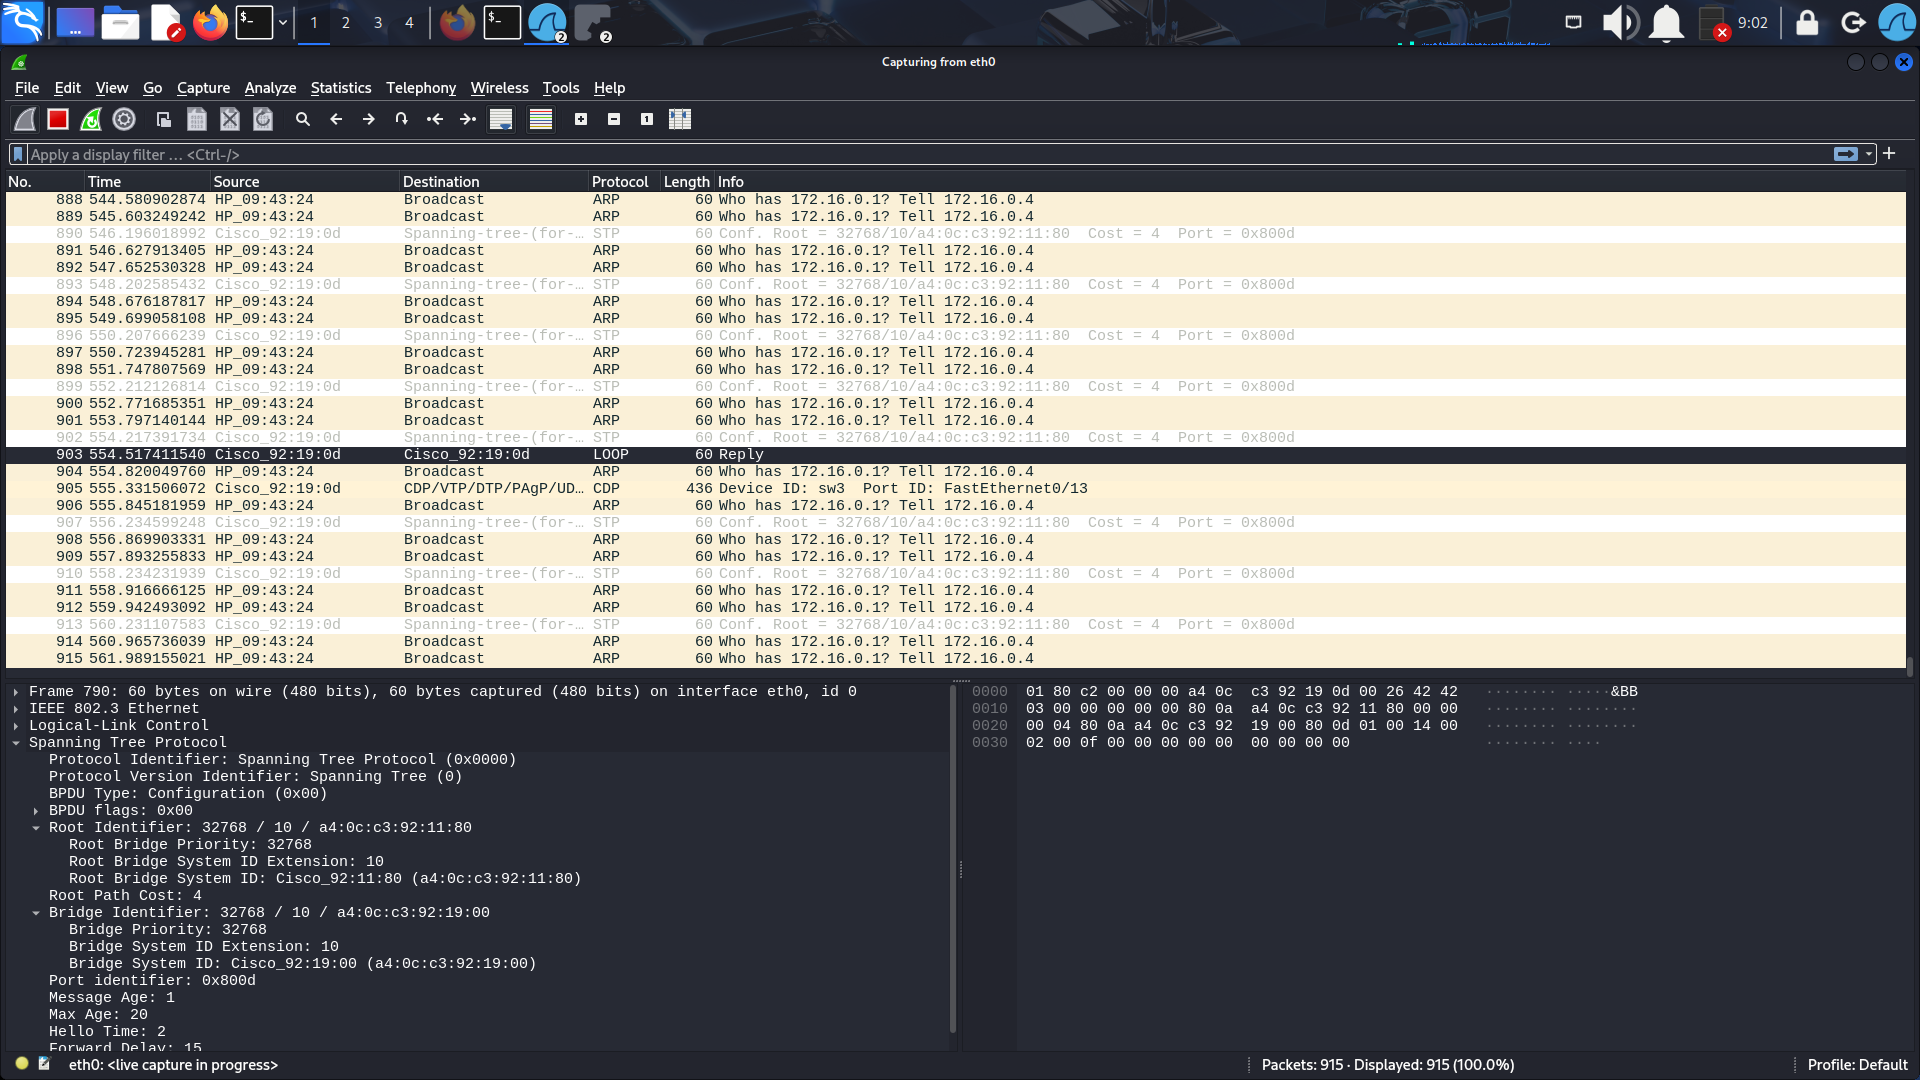Open the Analyze menu
The height and width of the screenshot is (1080, 1920).
click(270, 88)
